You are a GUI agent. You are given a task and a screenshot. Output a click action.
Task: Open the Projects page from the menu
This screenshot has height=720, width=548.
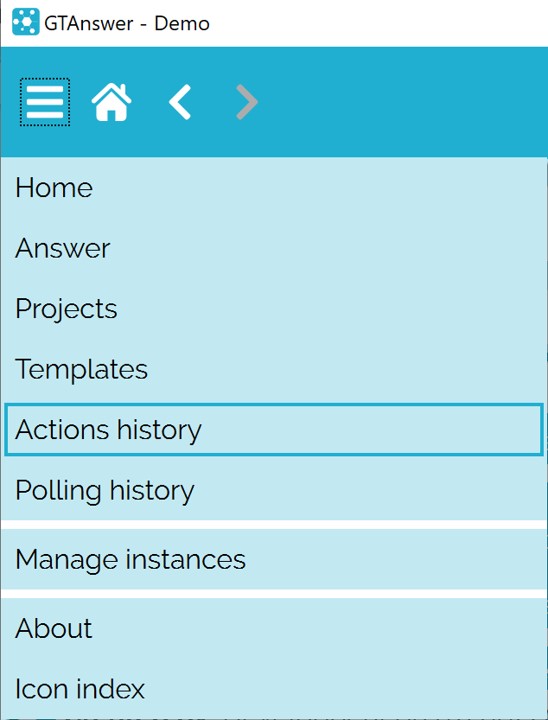274,309
